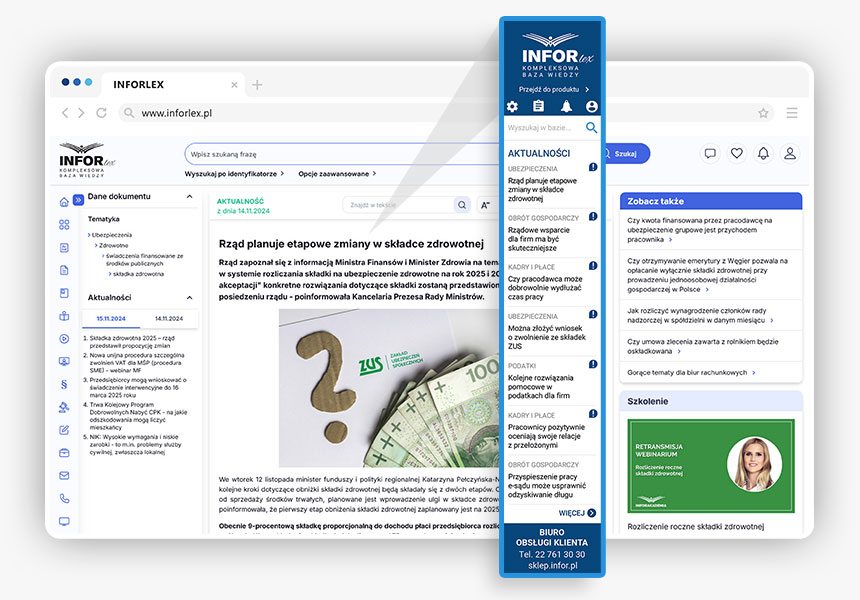Select the clipboard icon in the blue widget
The height and width of the screenshot is (600, 860).
click(x=539, y=106)
